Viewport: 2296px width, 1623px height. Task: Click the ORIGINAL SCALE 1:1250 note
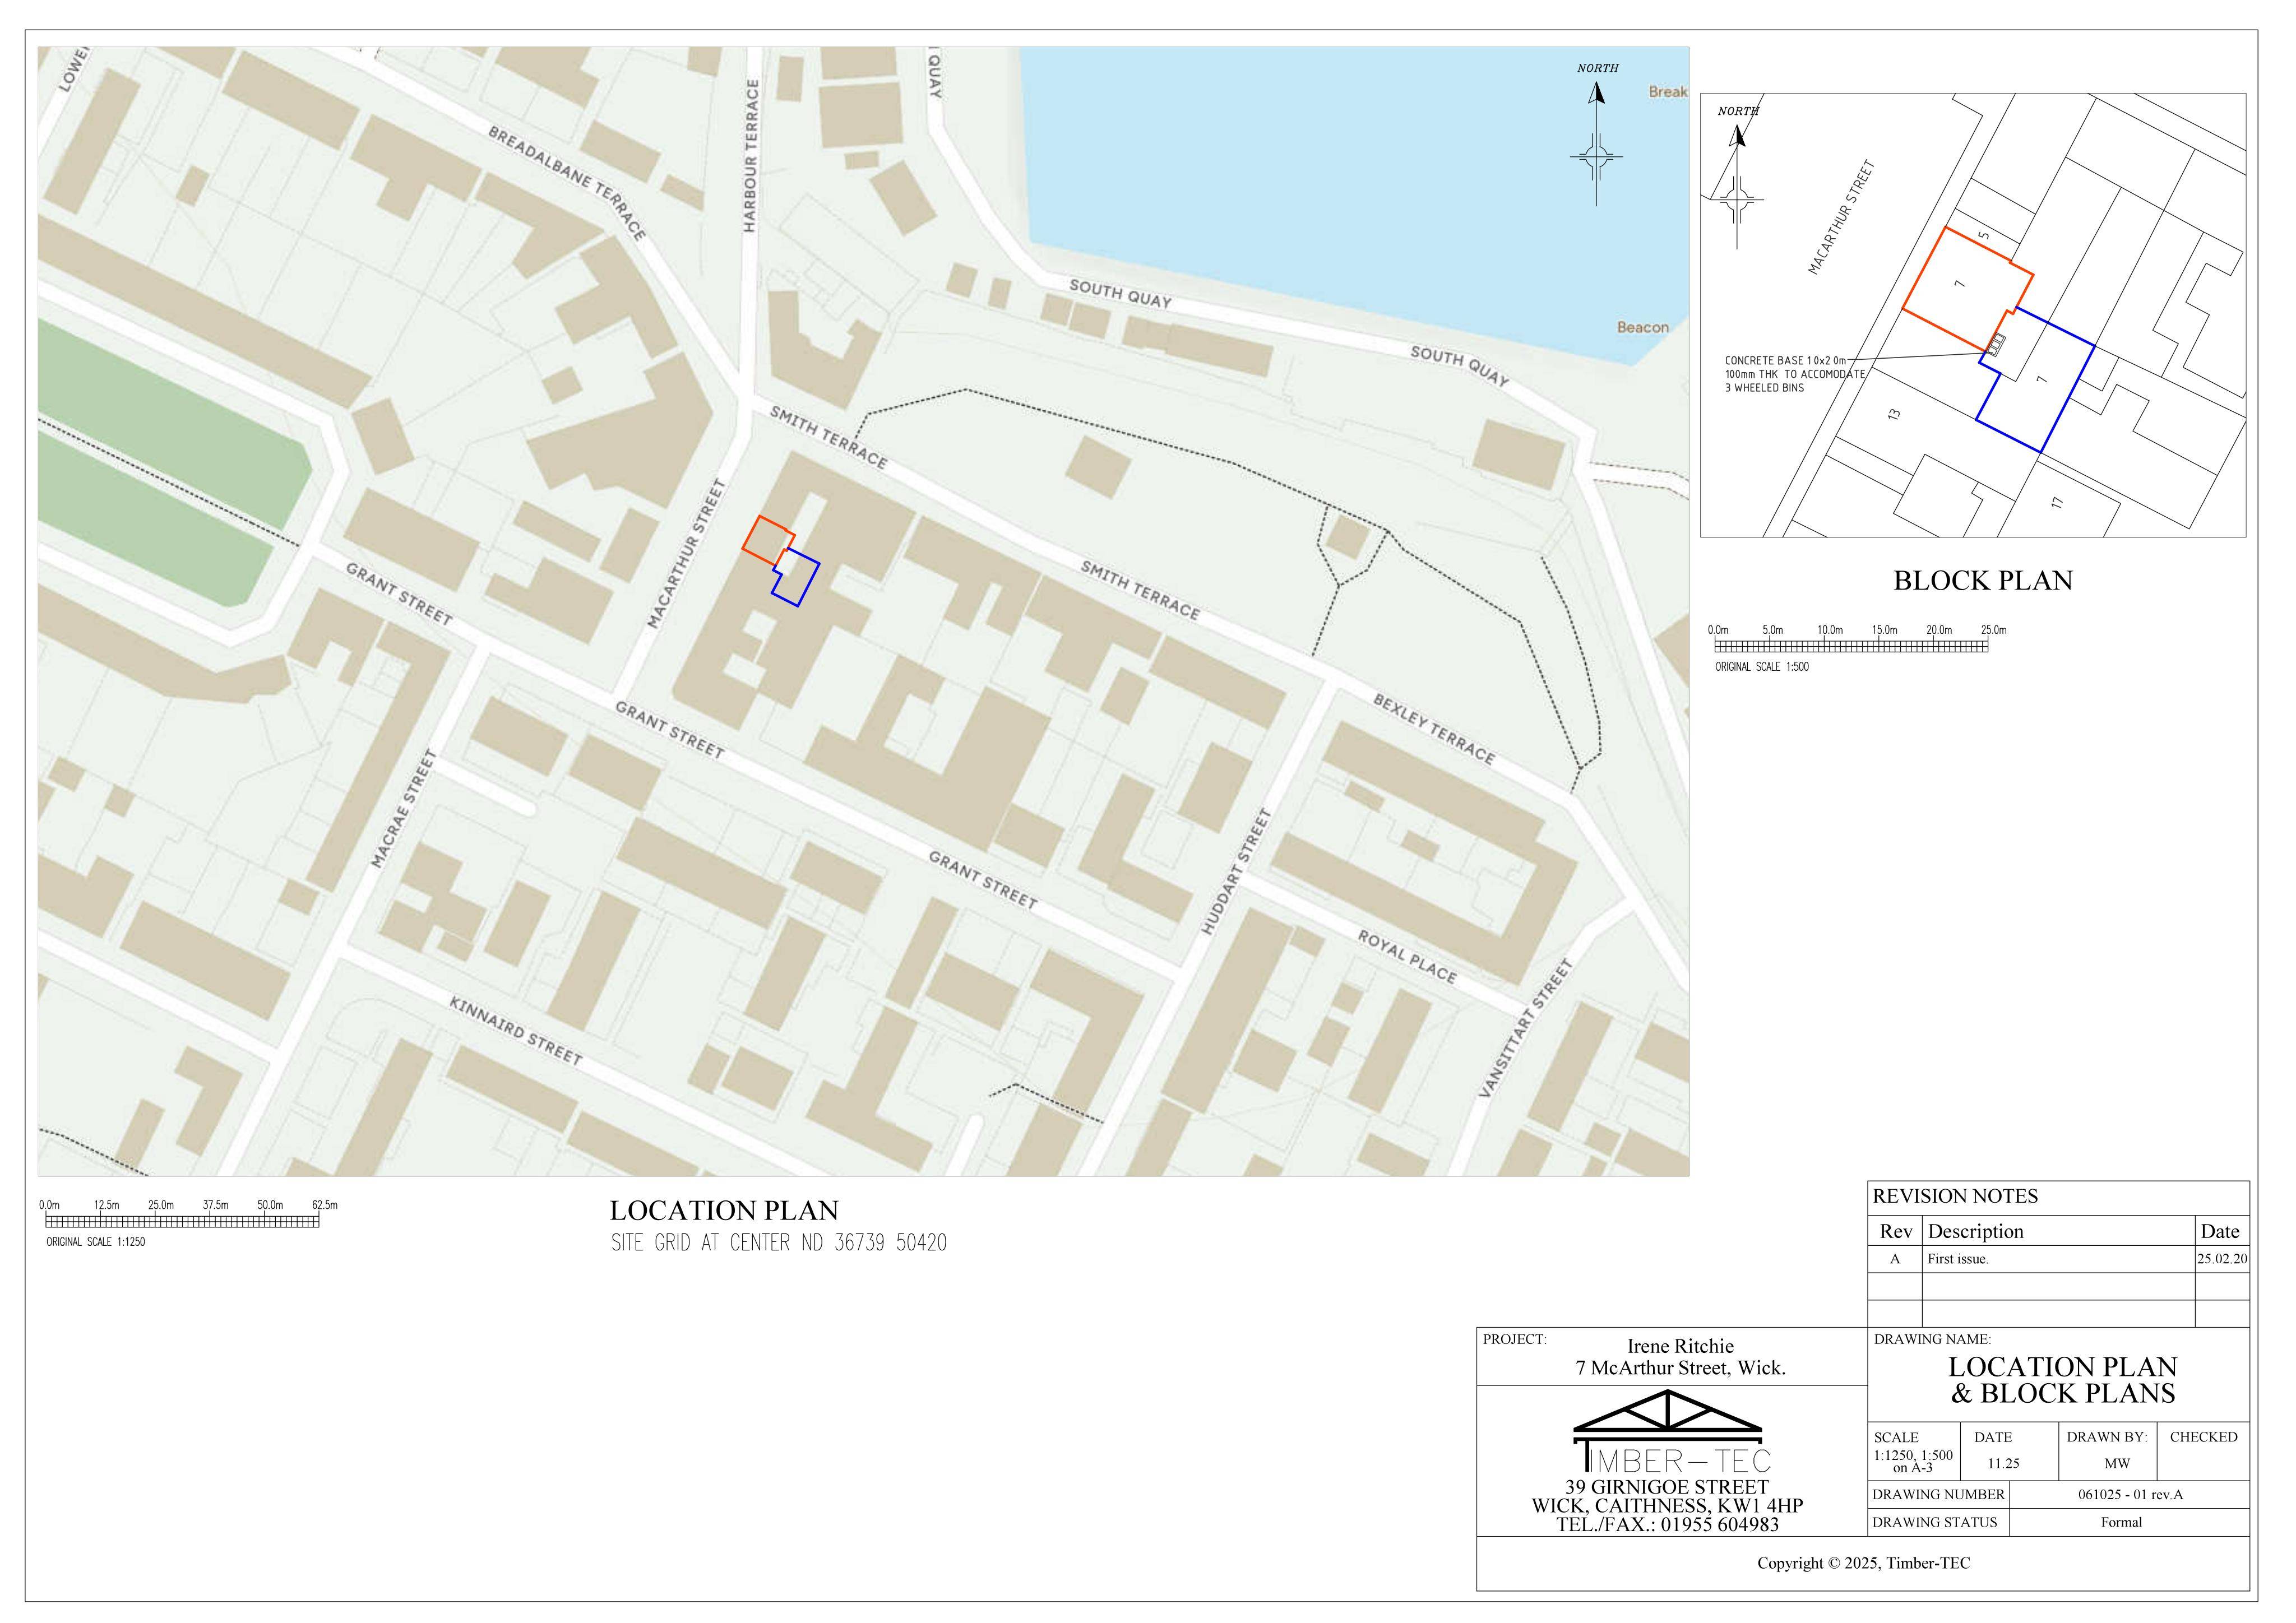95,1242
